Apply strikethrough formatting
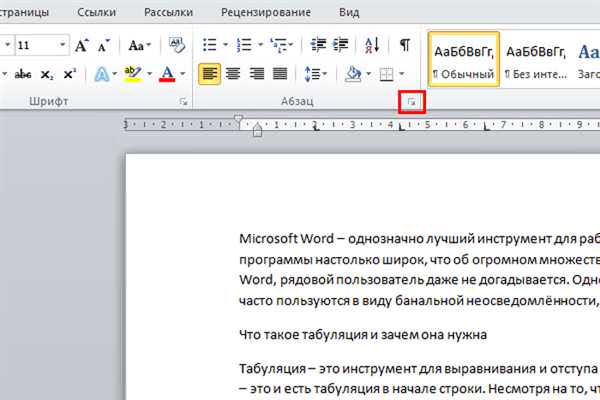Screen dimensions: 600x400 pos(23,74)
